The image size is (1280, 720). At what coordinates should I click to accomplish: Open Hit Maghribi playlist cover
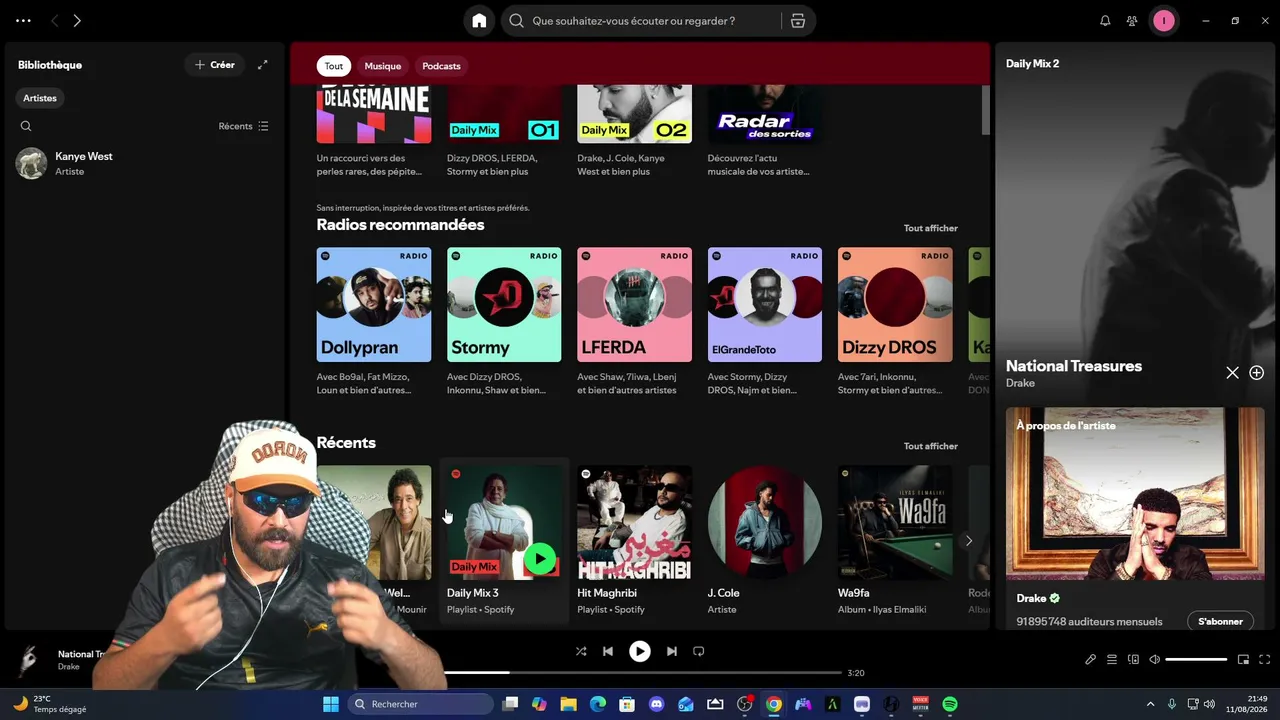[634, 522]
